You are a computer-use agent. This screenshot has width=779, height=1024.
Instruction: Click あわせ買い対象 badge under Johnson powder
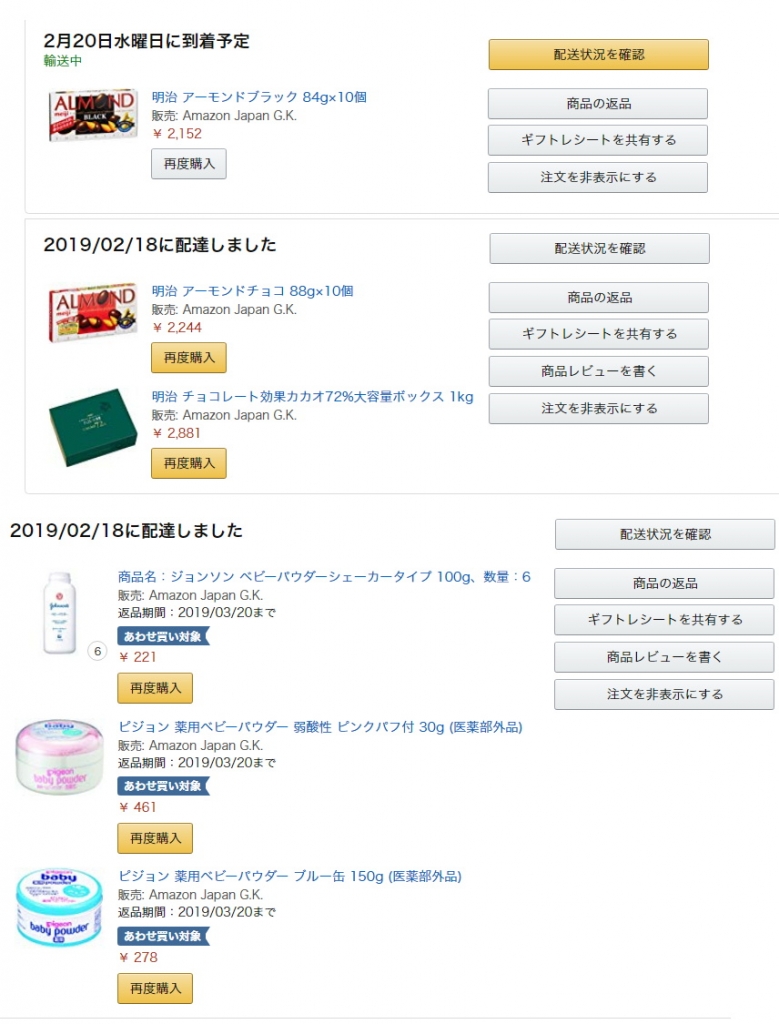pos(162,636)
